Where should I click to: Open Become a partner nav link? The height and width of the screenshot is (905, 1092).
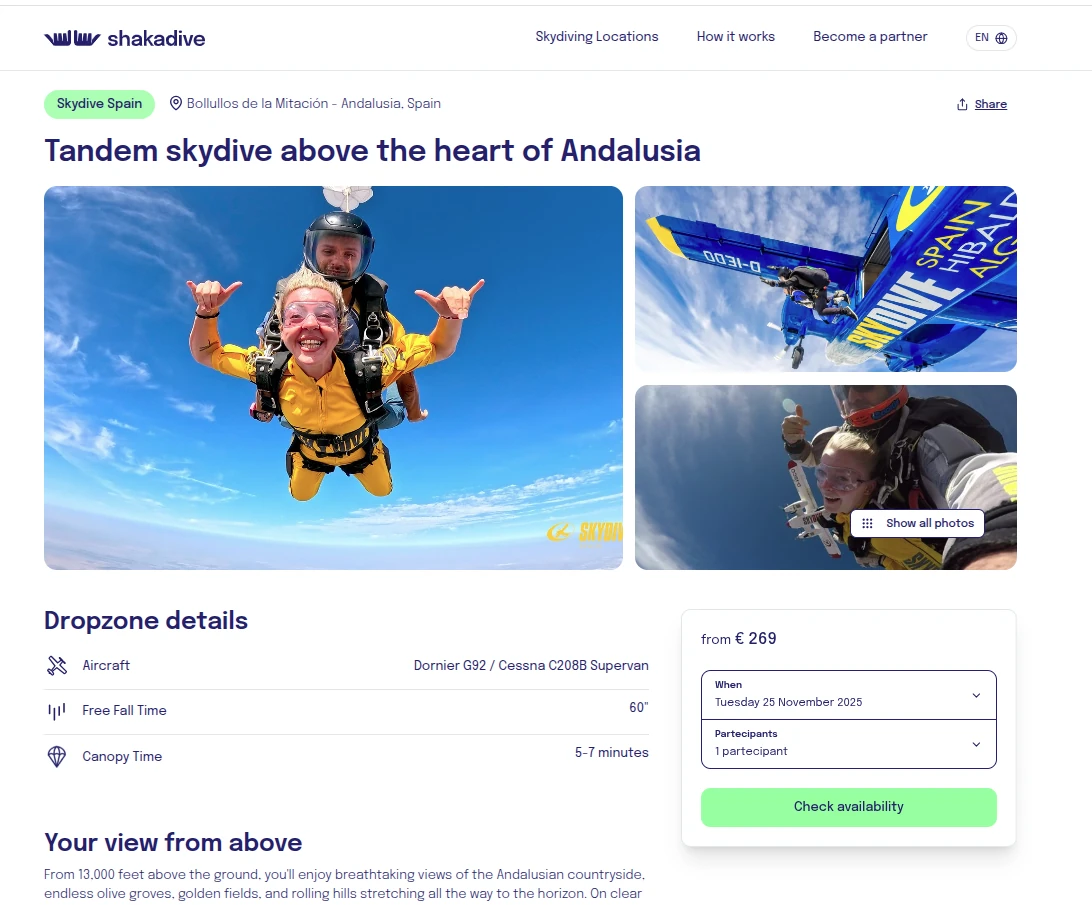(x=870, y=37)
